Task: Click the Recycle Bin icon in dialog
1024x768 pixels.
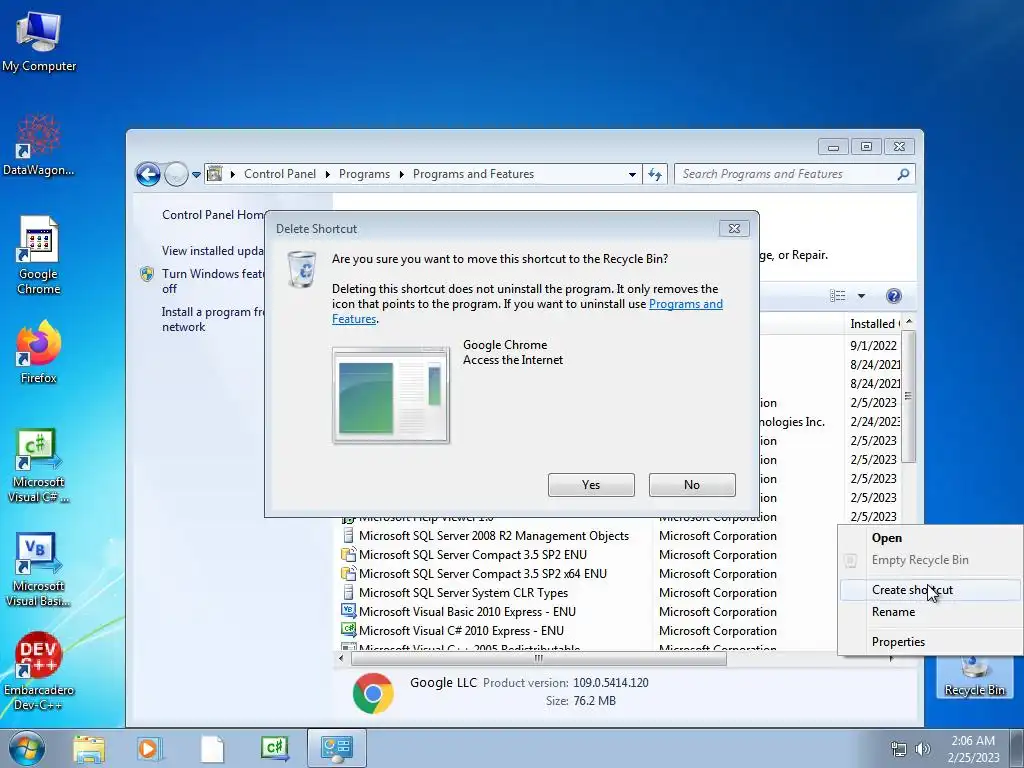Action: coord(302,269)
